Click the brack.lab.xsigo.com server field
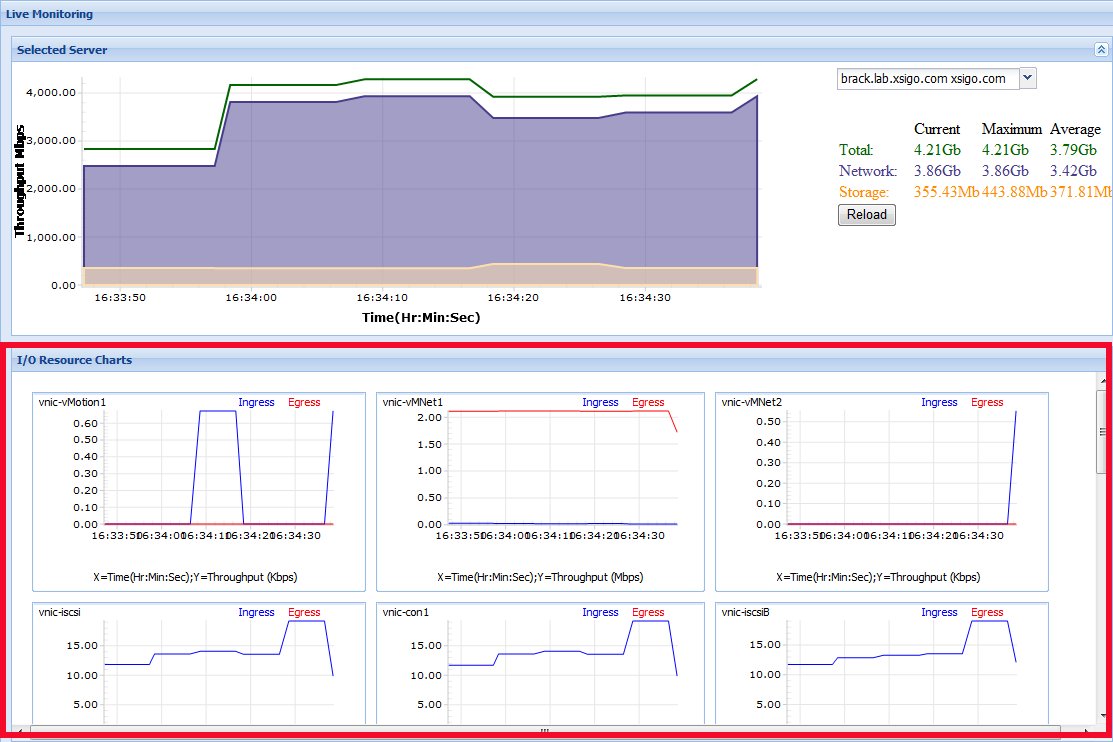This screenshot has width=1113, height=742. tap(928, 78)
